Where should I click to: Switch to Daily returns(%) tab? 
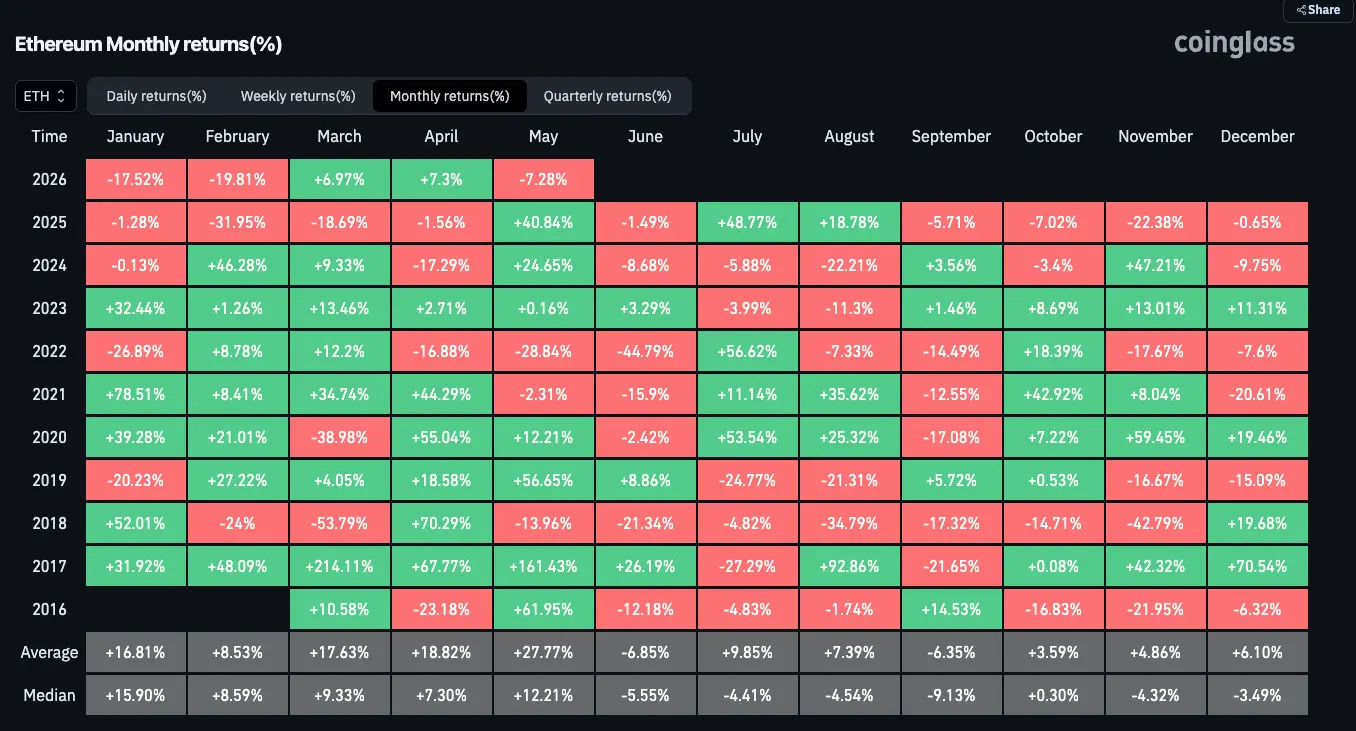click(157, 96)
